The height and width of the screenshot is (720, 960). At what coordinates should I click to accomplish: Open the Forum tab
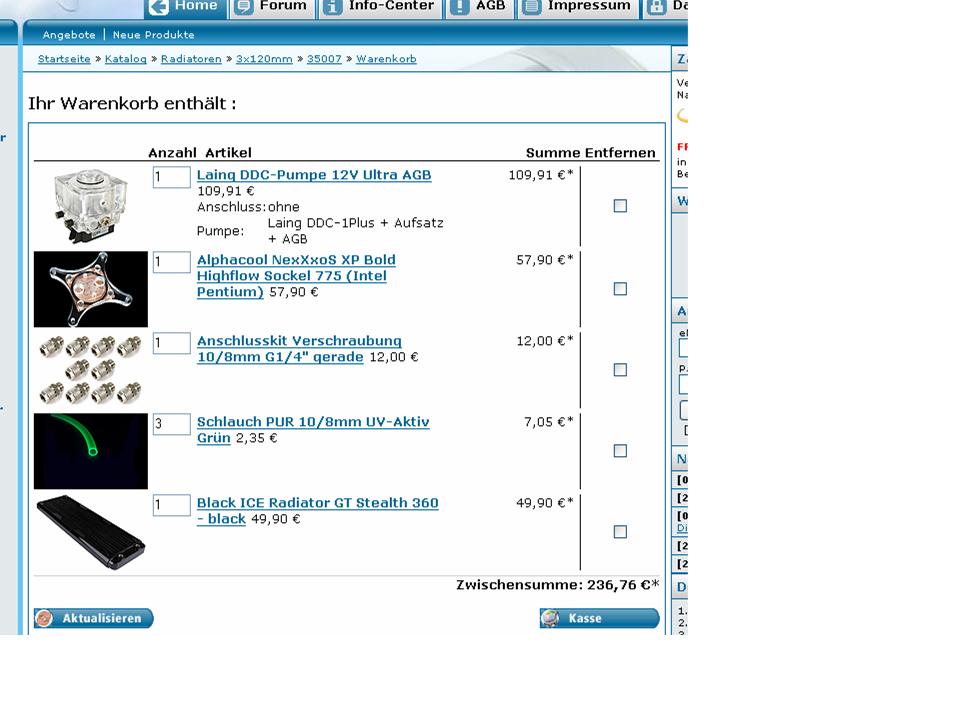(273, 7)
